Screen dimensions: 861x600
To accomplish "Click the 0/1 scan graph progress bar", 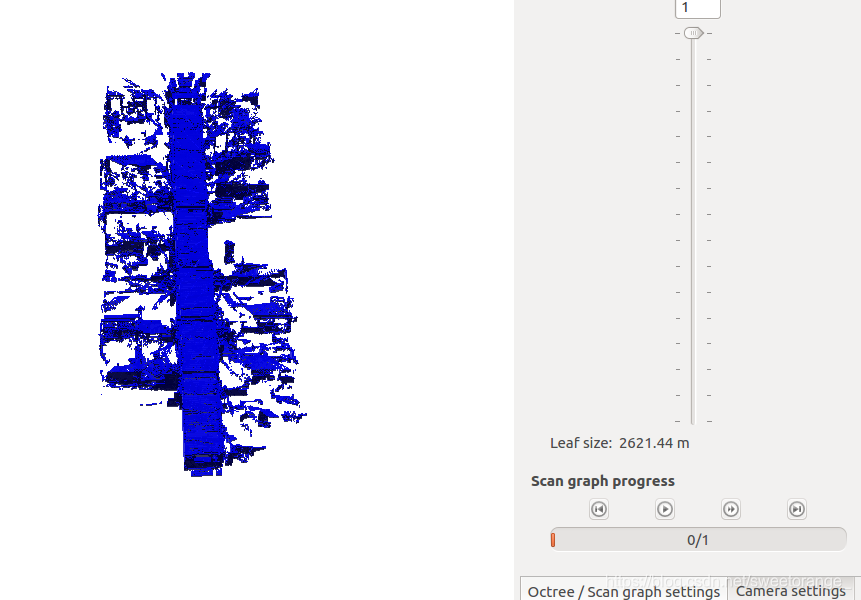I will pyautogui.click(x=698, y=540).
